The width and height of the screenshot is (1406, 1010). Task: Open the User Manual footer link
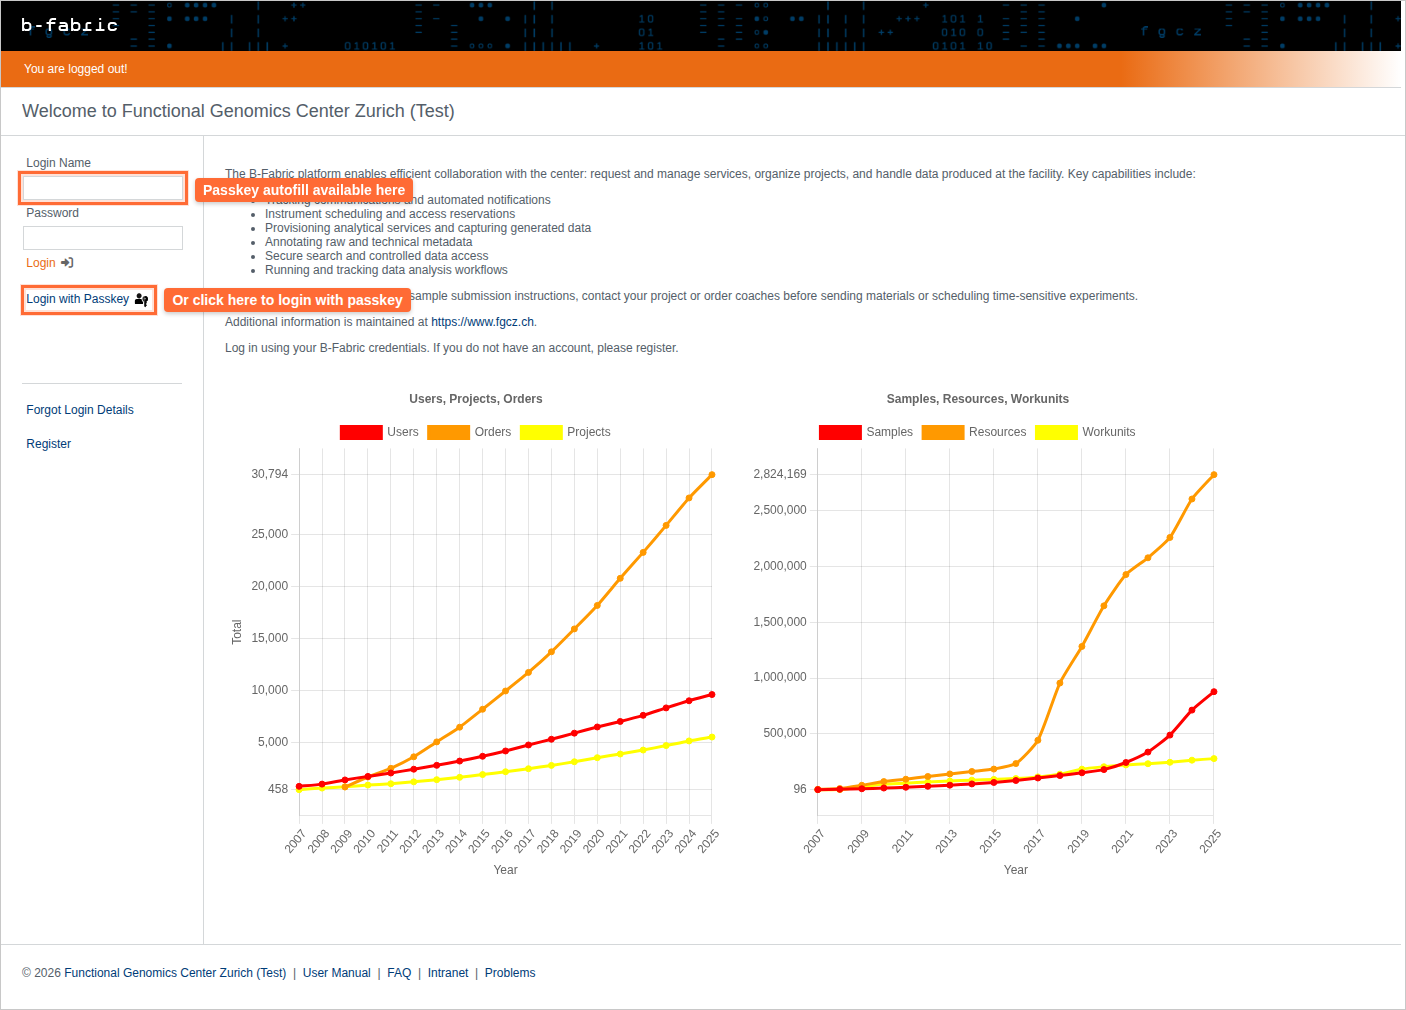click(x=336, y=973)
